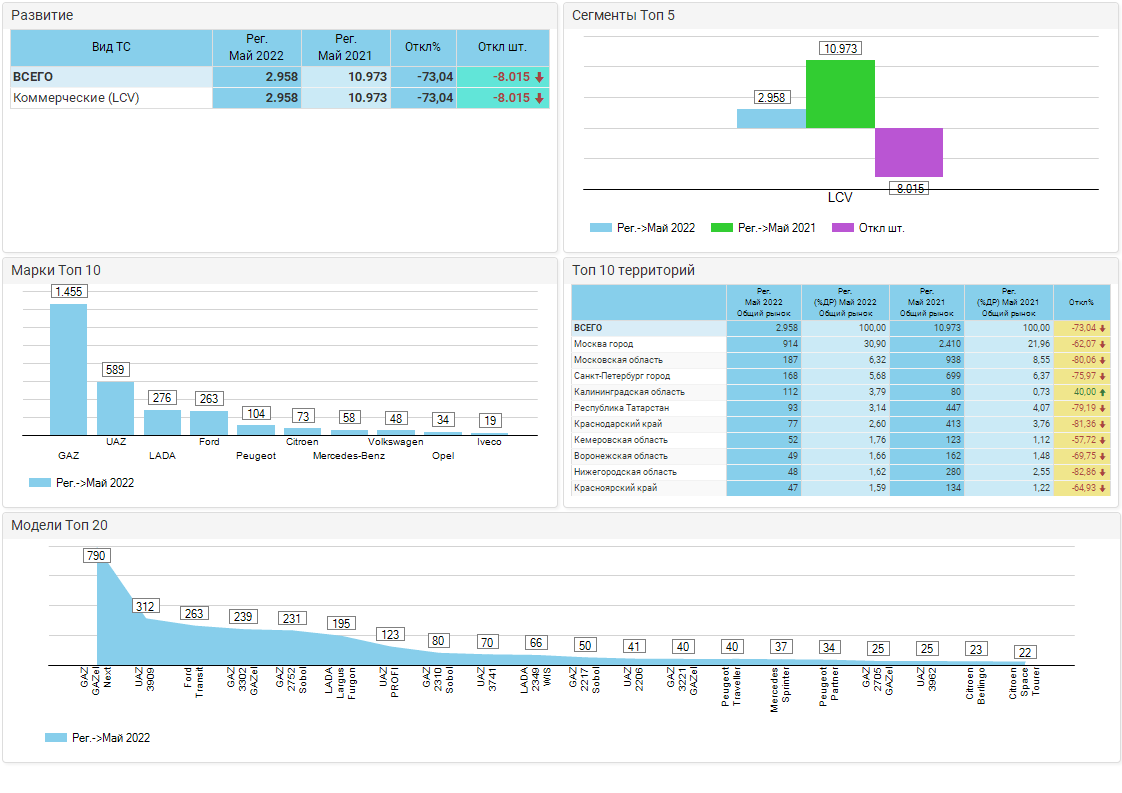This screenshot has width=1122, height=793.
Task: Select the Республика Татарстан row label
Action: [615, 408]
